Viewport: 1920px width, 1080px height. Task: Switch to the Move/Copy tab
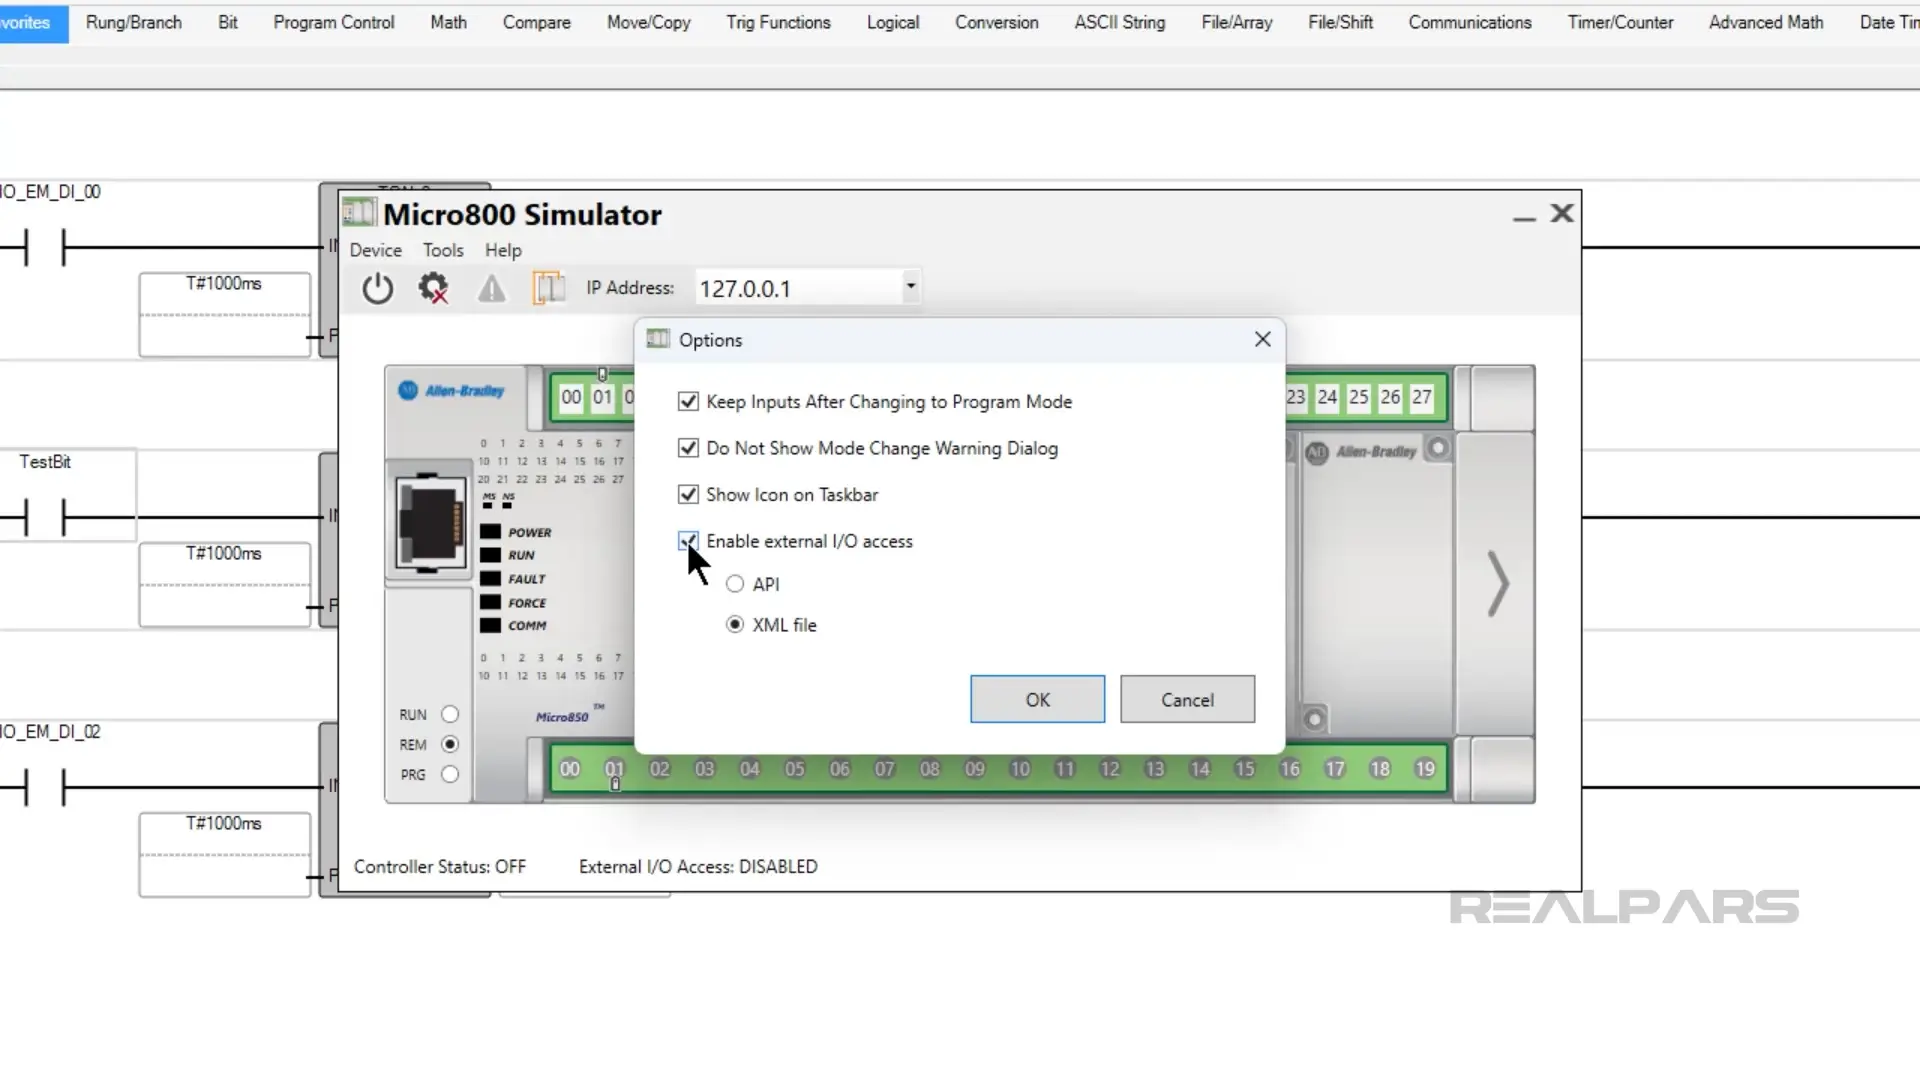coord(648,22)
